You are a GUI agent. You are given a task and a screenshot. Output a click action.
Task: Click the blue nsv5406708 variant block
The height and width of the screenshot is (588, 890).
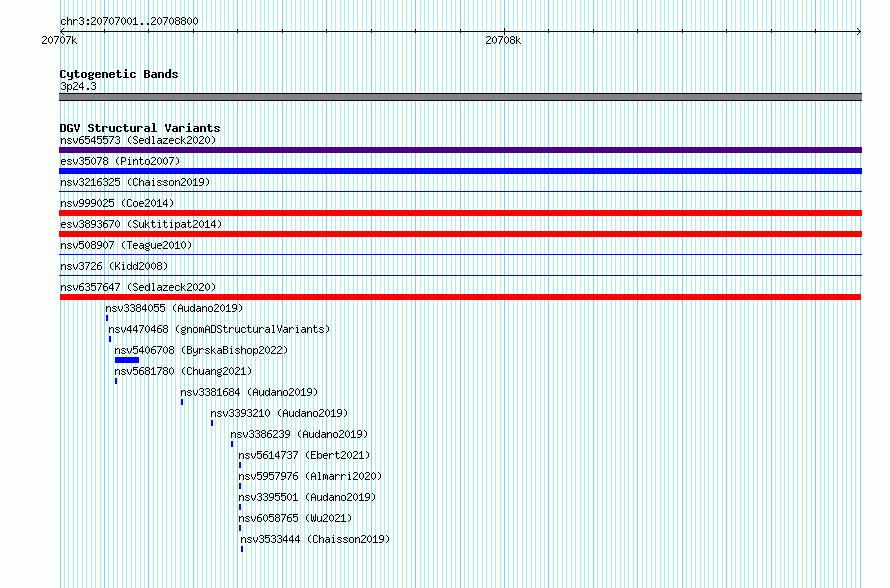click(127, 360)
